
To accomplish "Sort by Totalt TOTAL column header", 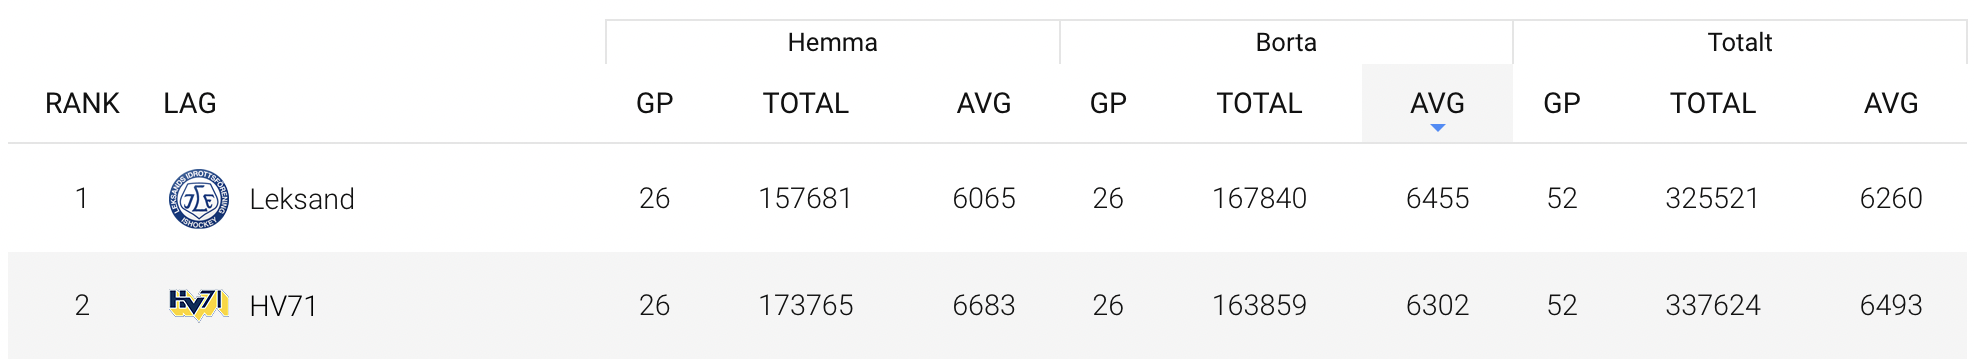I will pos(1713,103).
